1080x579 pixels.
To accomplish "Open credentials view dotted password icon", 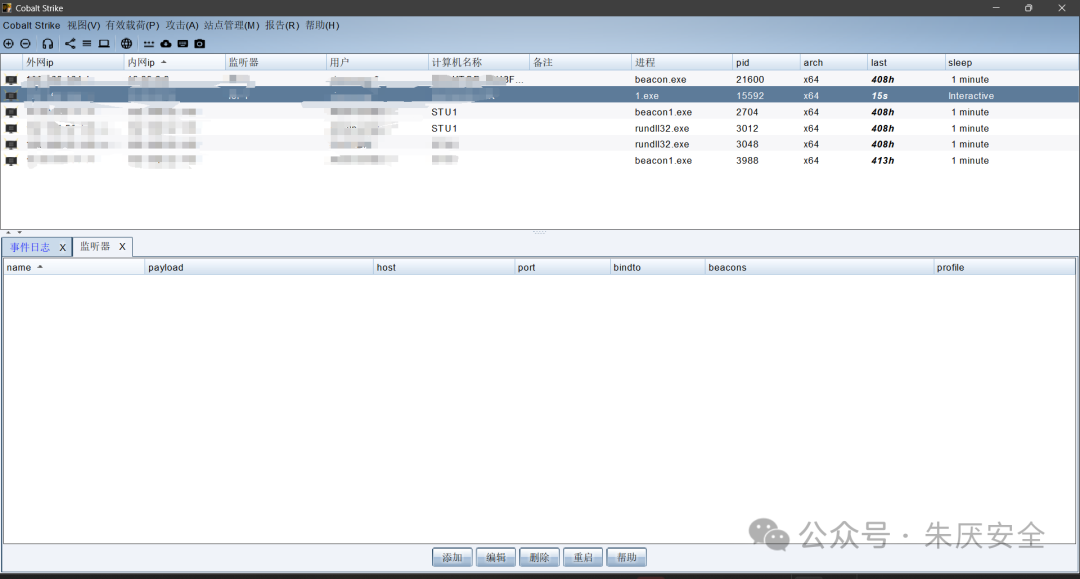I will click(x=149, y=43).
